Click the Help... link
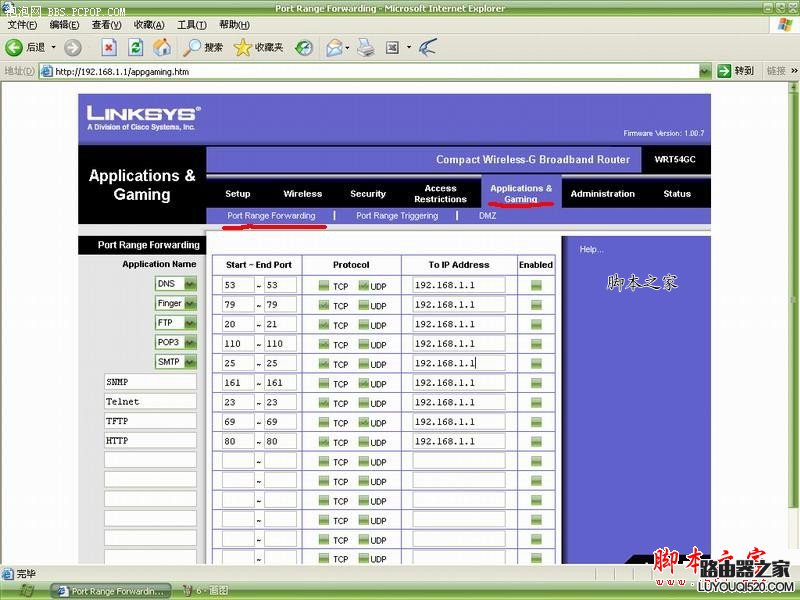 [591, 249]
